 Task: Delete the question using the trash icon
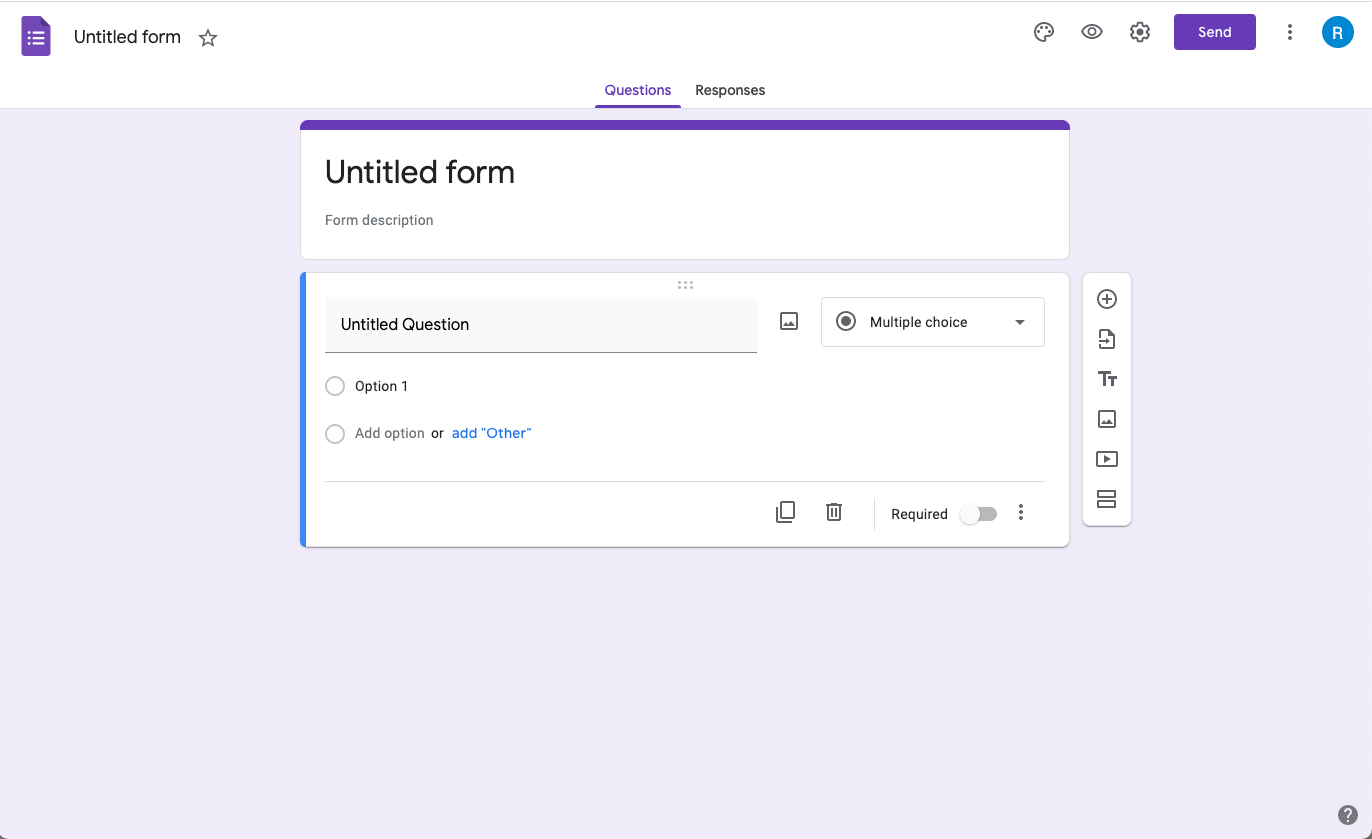click(834, 512)
